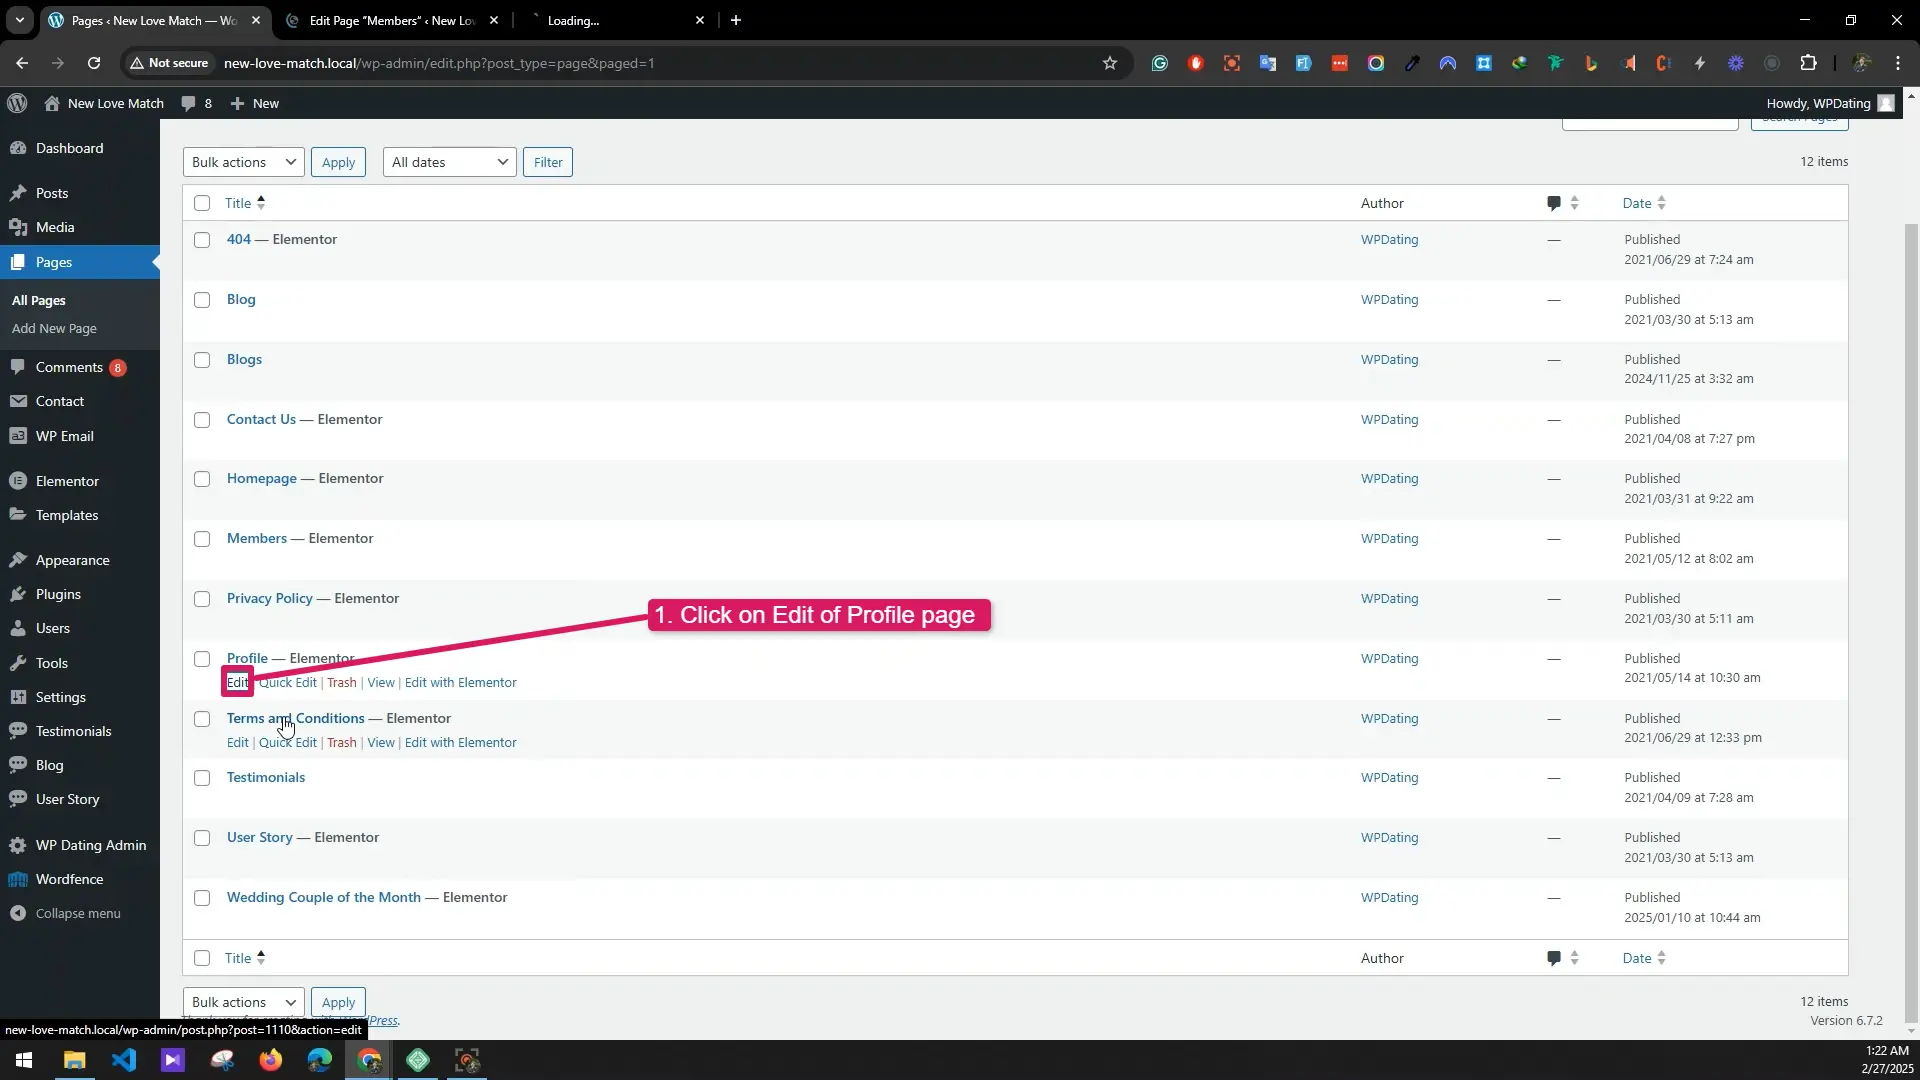1920x1080 pixels.
Task: Check the Privacy Policy page checkbox
Action: [202, 599]
